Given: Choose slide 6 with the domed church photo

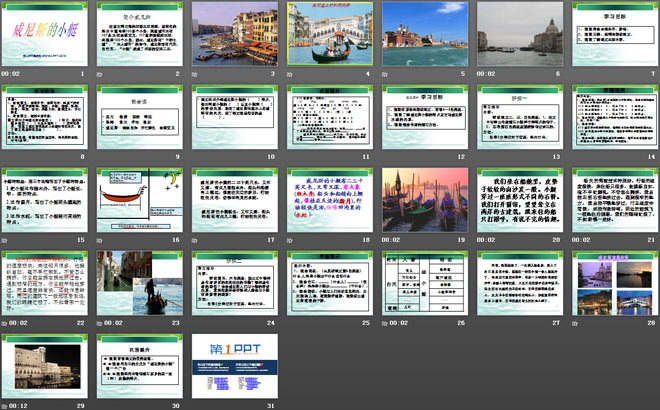Looking at the screenshot, I should tap(516, 34).
